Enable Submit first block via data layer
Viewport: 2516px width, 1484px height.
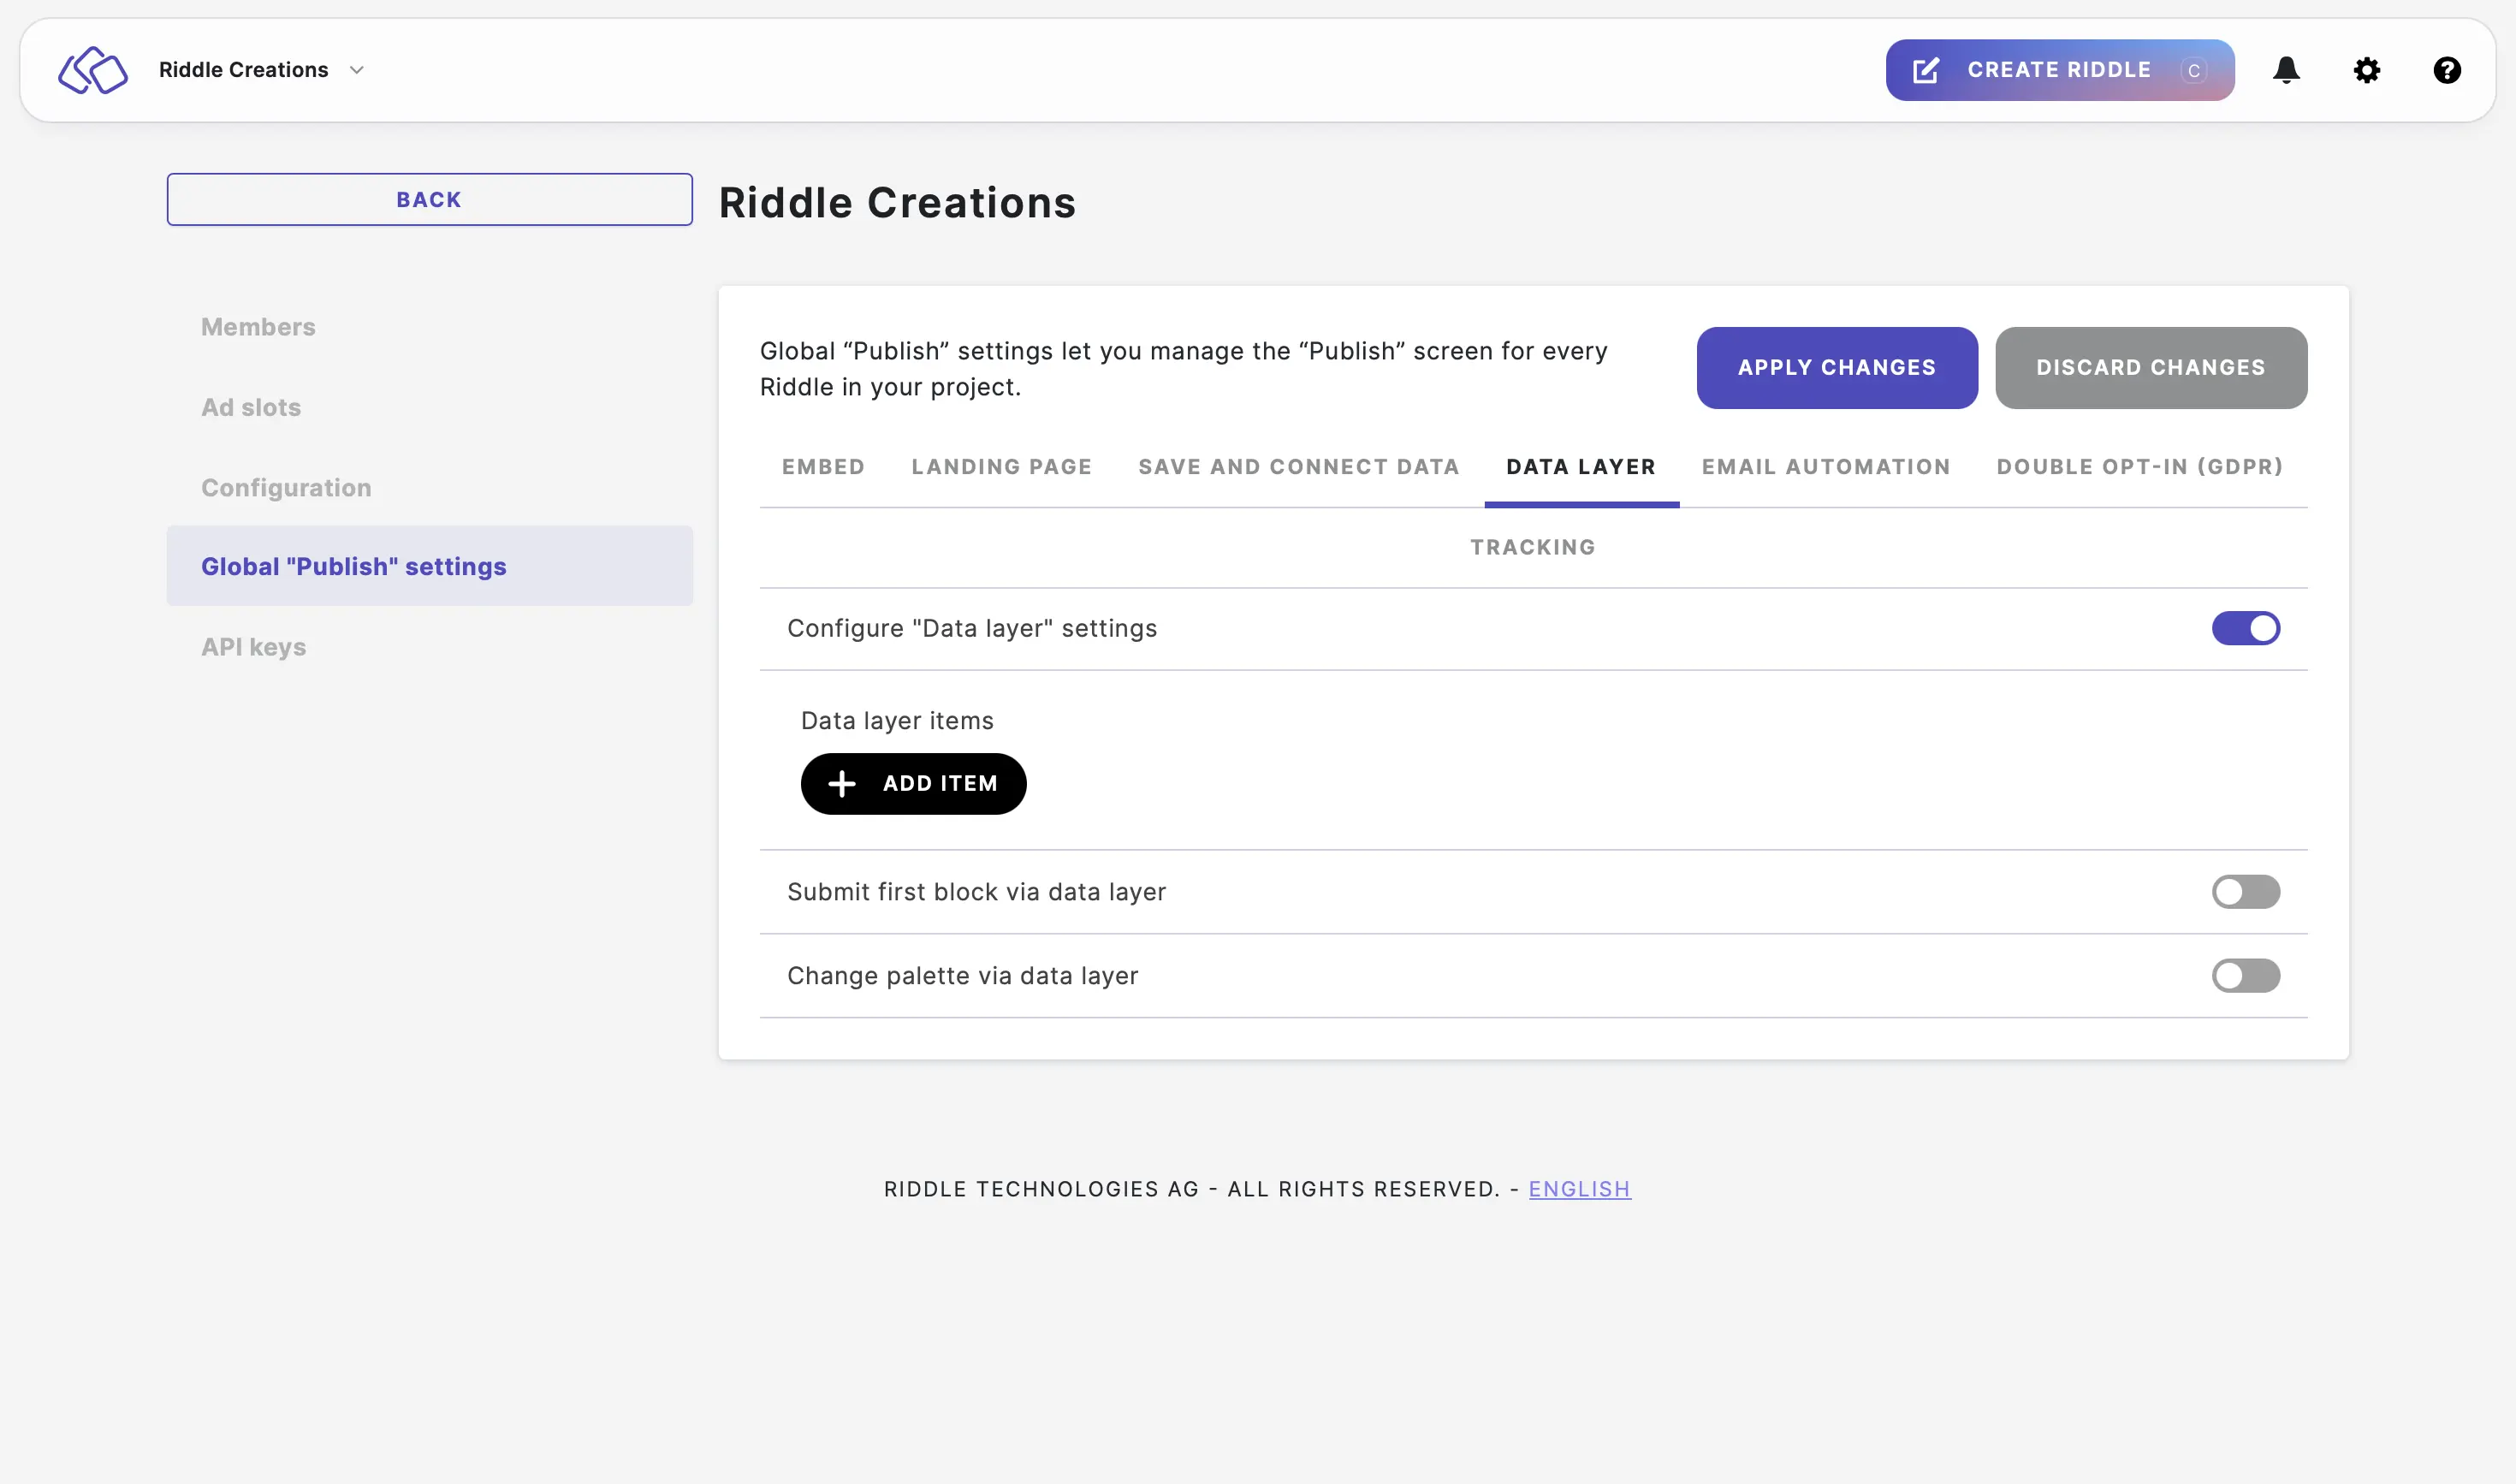pyautogui.click(x=2245, y=892)
